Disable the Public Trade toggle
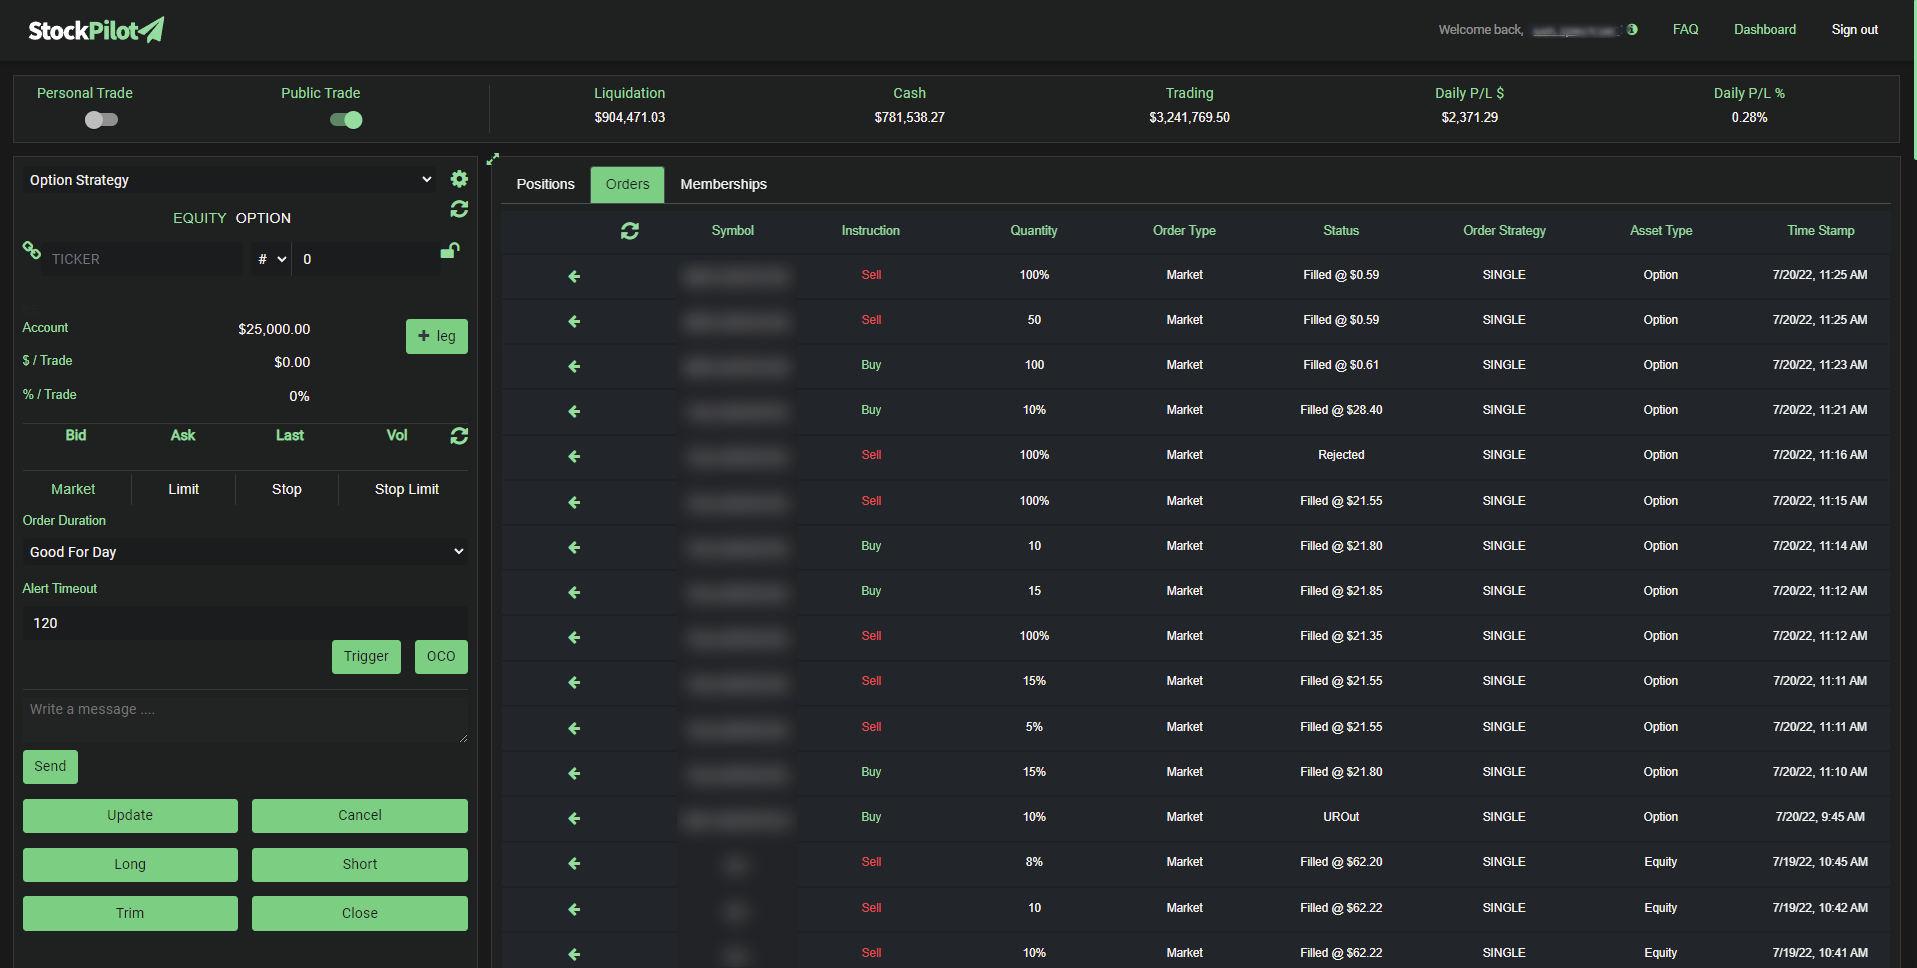1917x968 pixels. coord(345,119)
